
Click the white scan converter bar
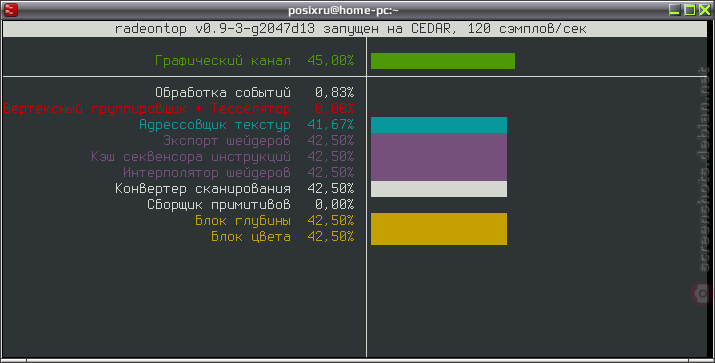point(439,189)
